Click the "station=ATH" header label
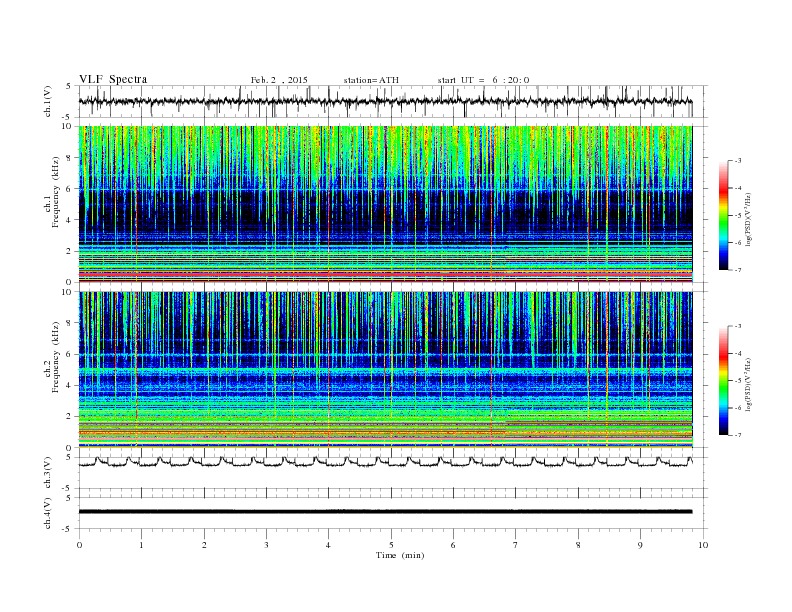 [x=371, y=80]
